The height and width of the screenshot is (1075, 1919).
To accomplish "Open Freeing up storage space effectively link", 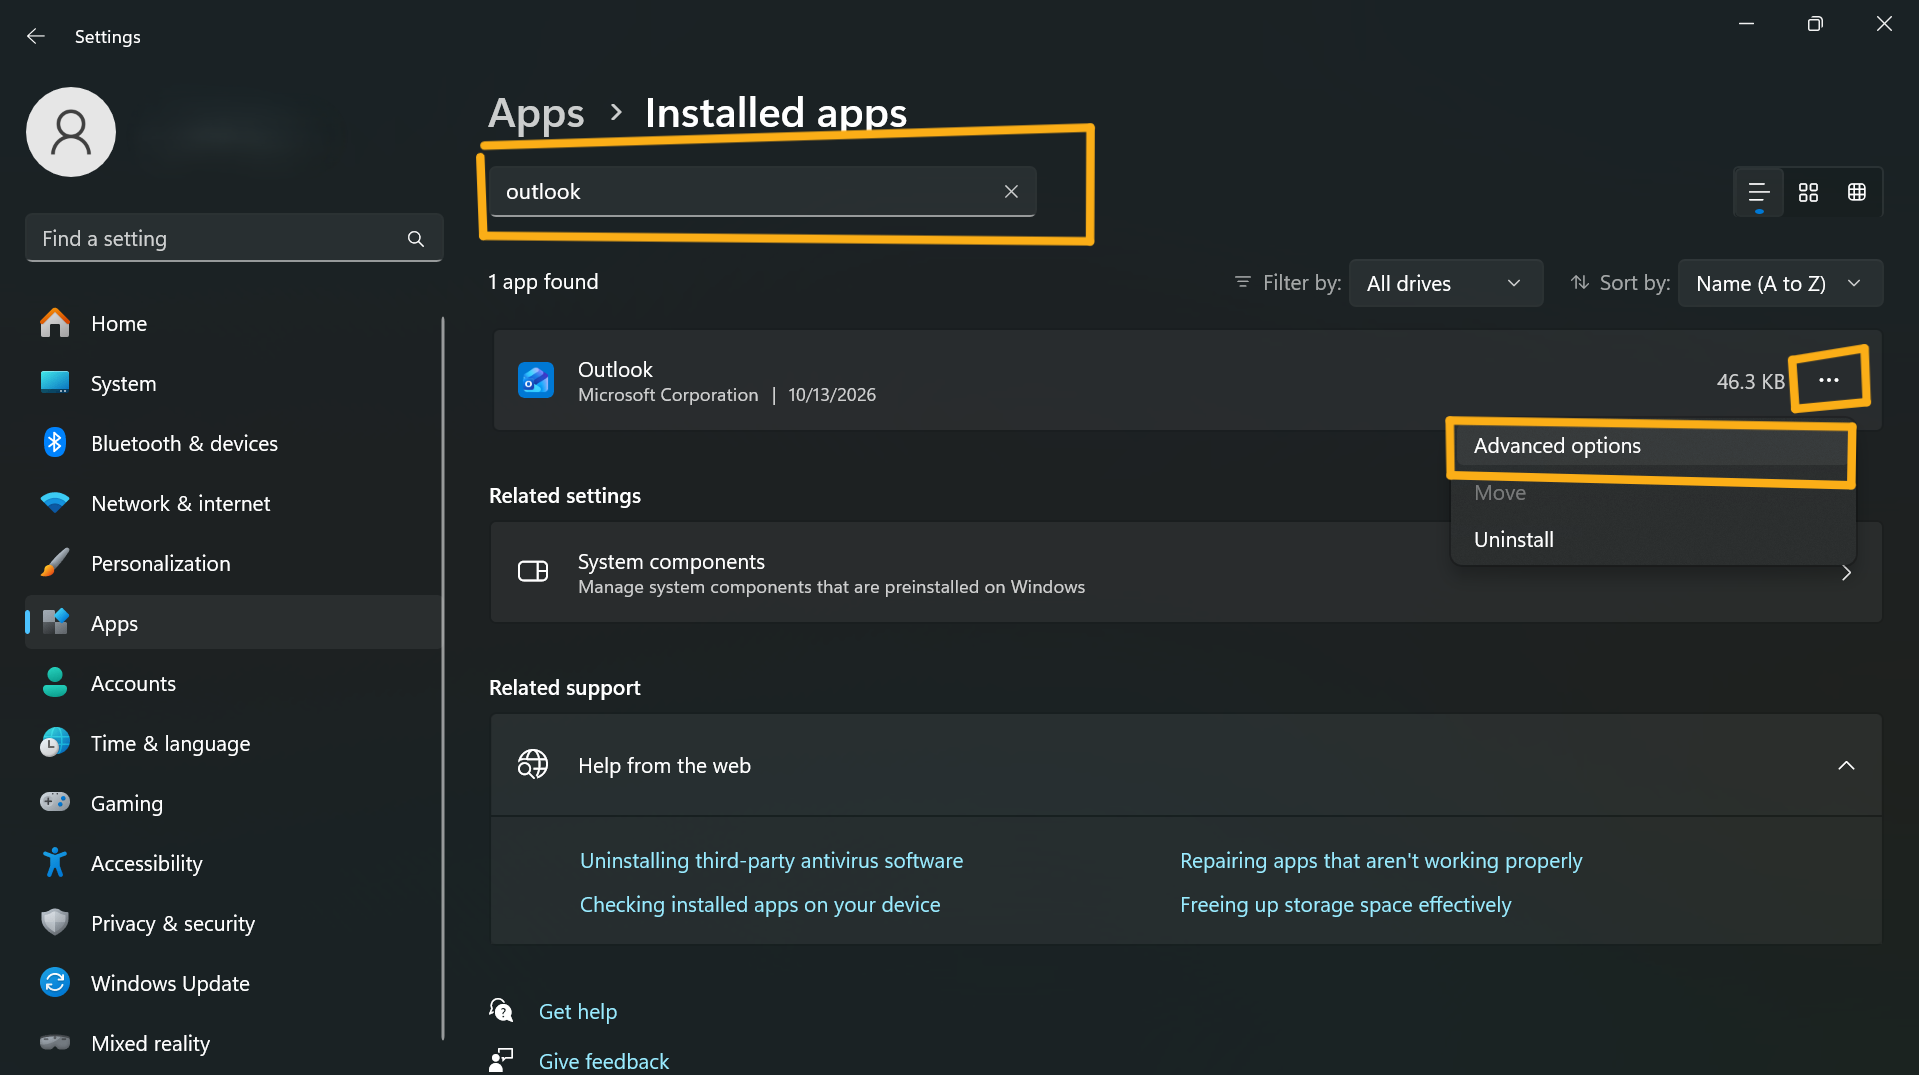I will [1345, 905].
